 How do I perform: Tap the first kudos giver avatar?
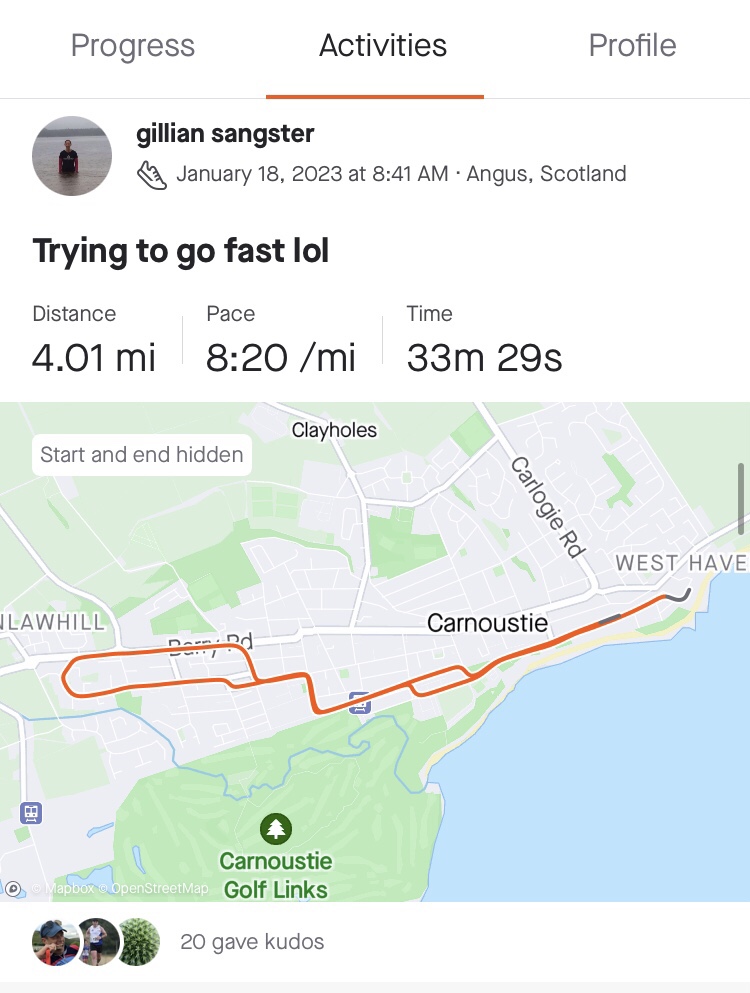pyautogui.click(x=54, y=941)
